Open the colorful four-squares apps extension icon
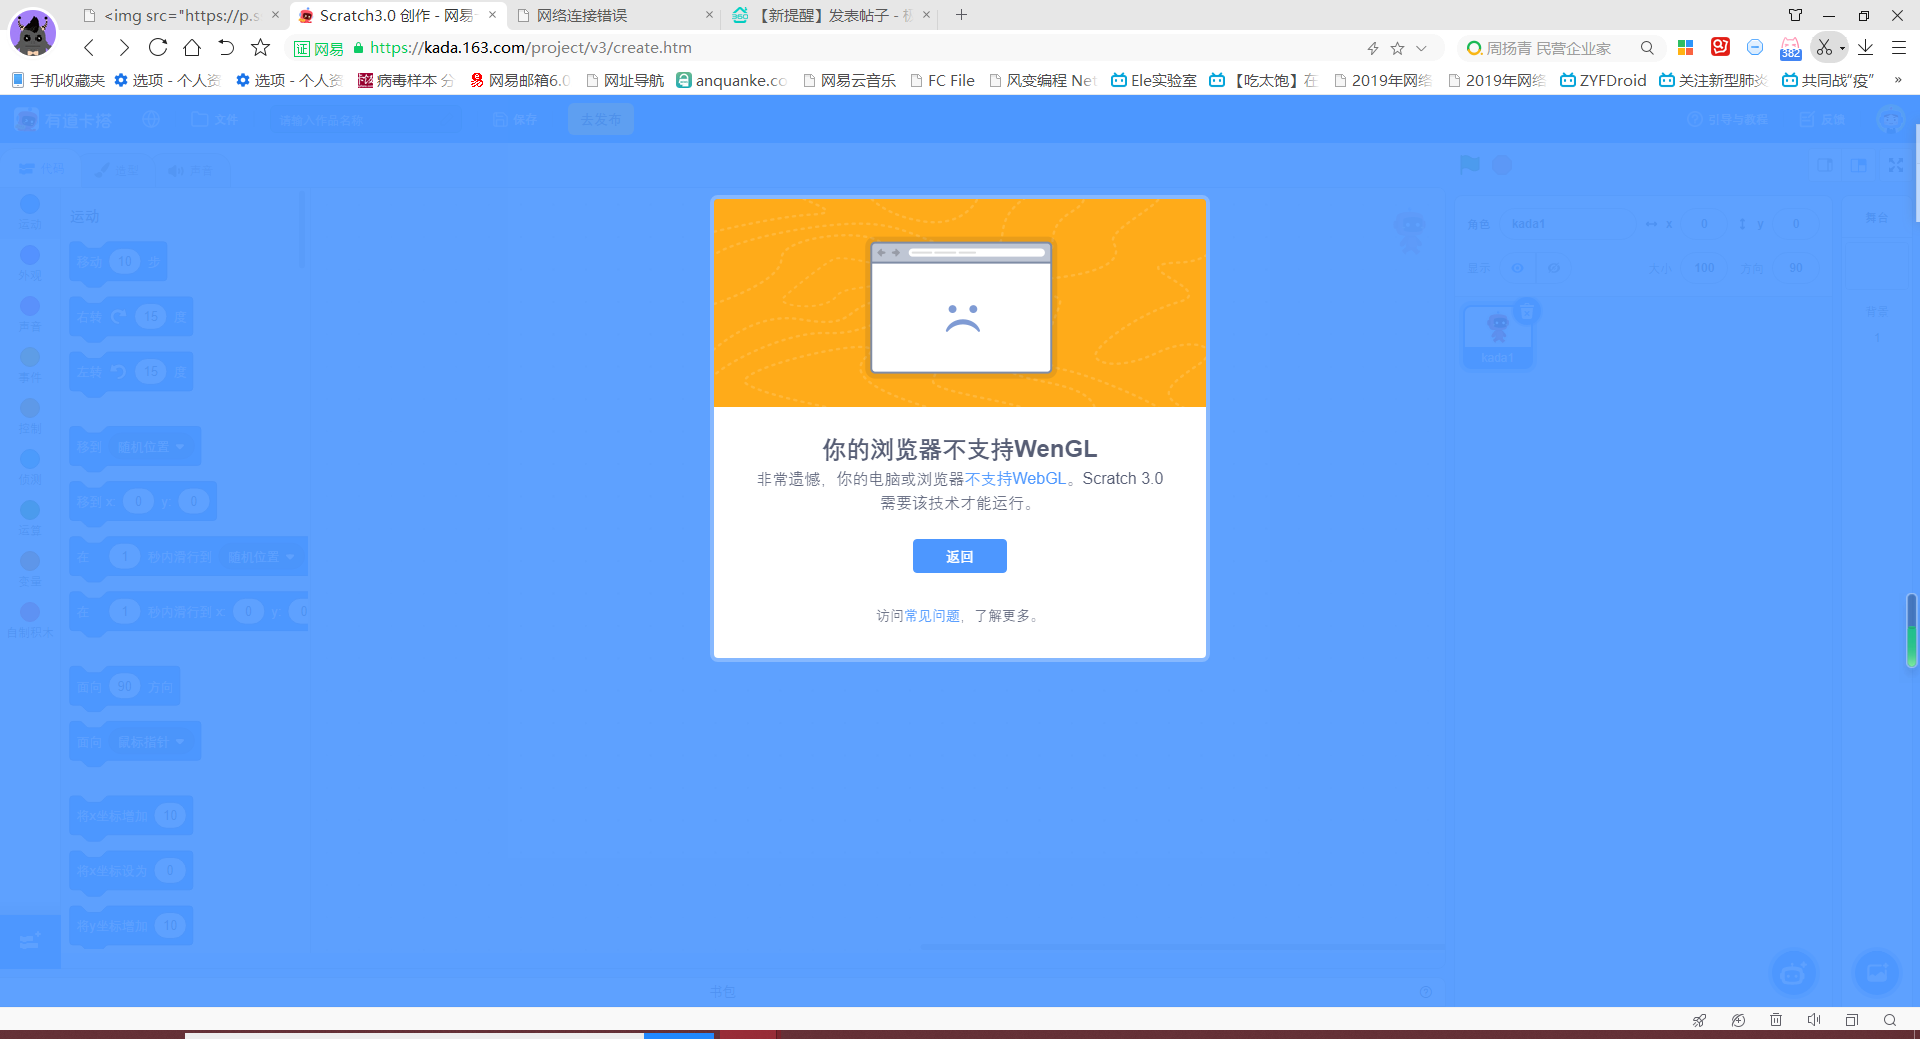Screen dimensions: 1920x1039 click(1686, 47)
